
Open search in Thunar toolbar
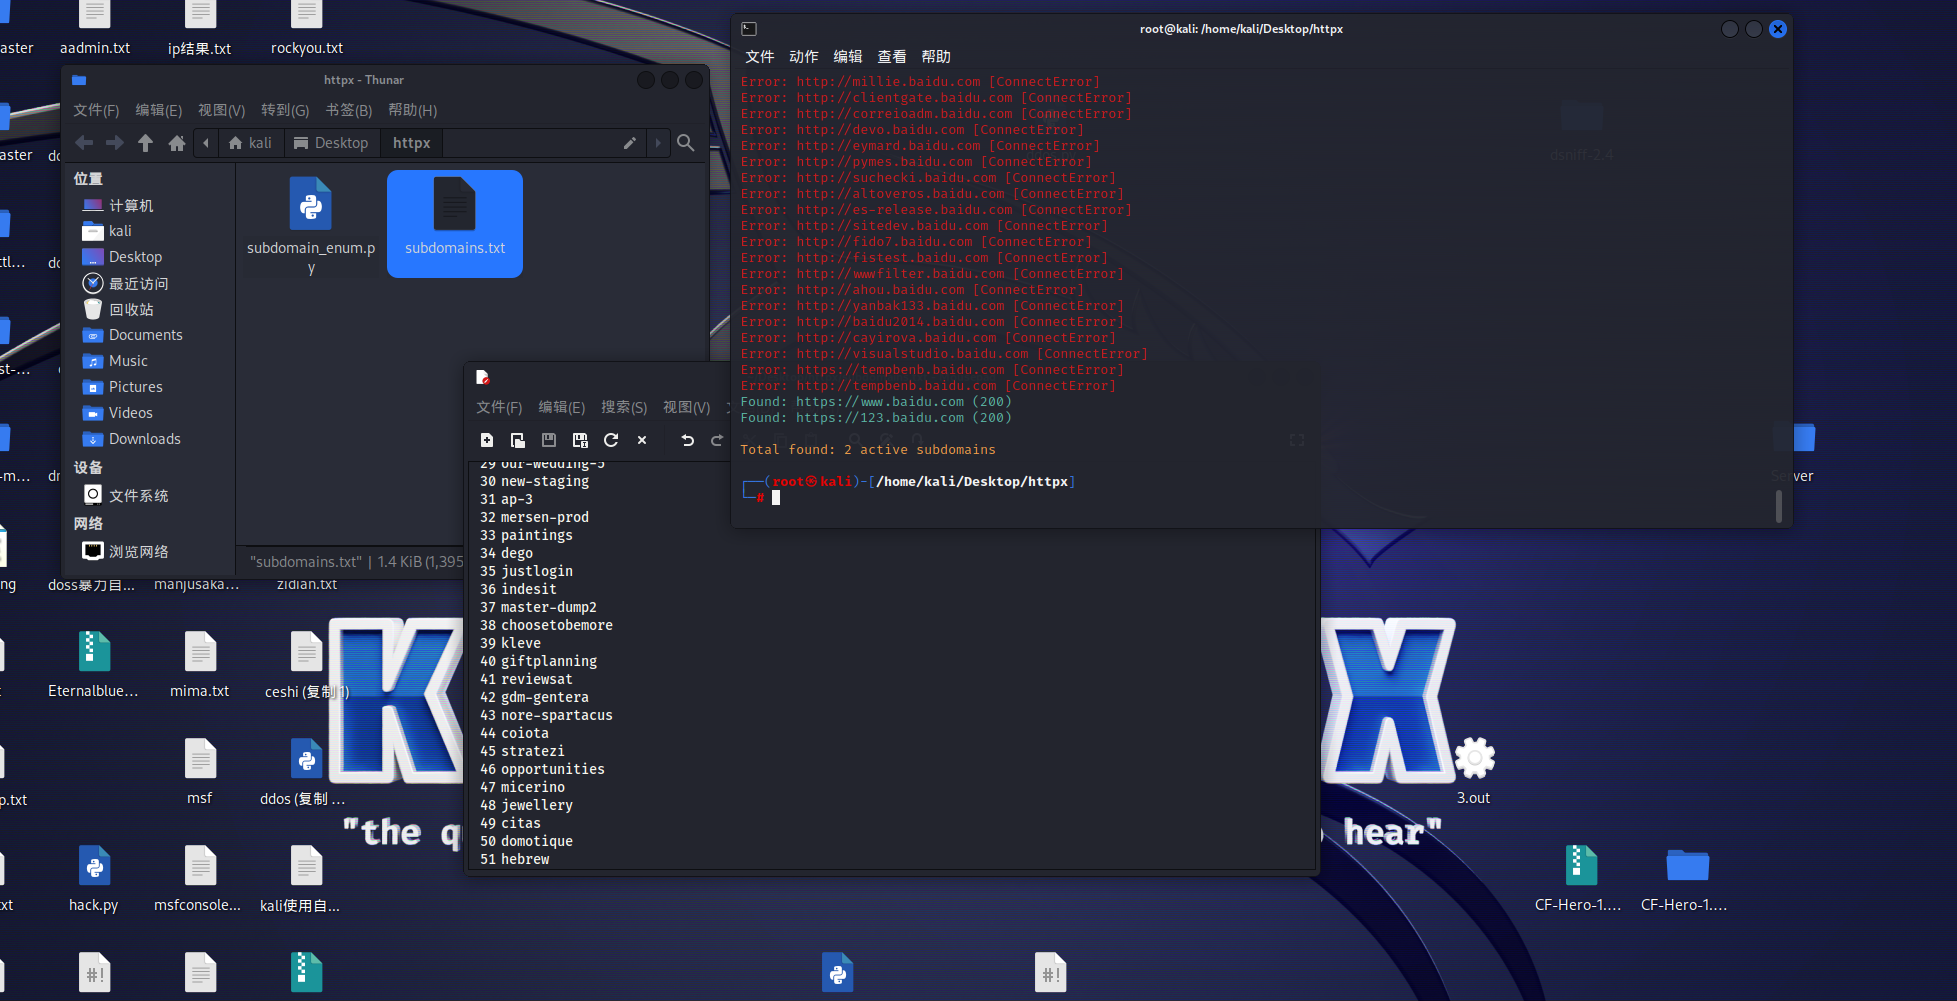[685, 143]
